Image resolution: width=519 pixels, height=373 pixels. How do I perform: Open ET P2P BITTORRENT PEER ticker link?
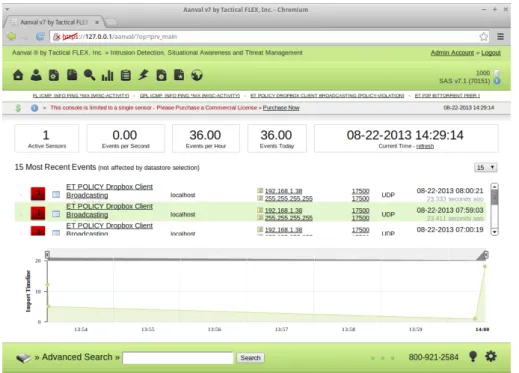pyautogui.click(x=447, y=96)
